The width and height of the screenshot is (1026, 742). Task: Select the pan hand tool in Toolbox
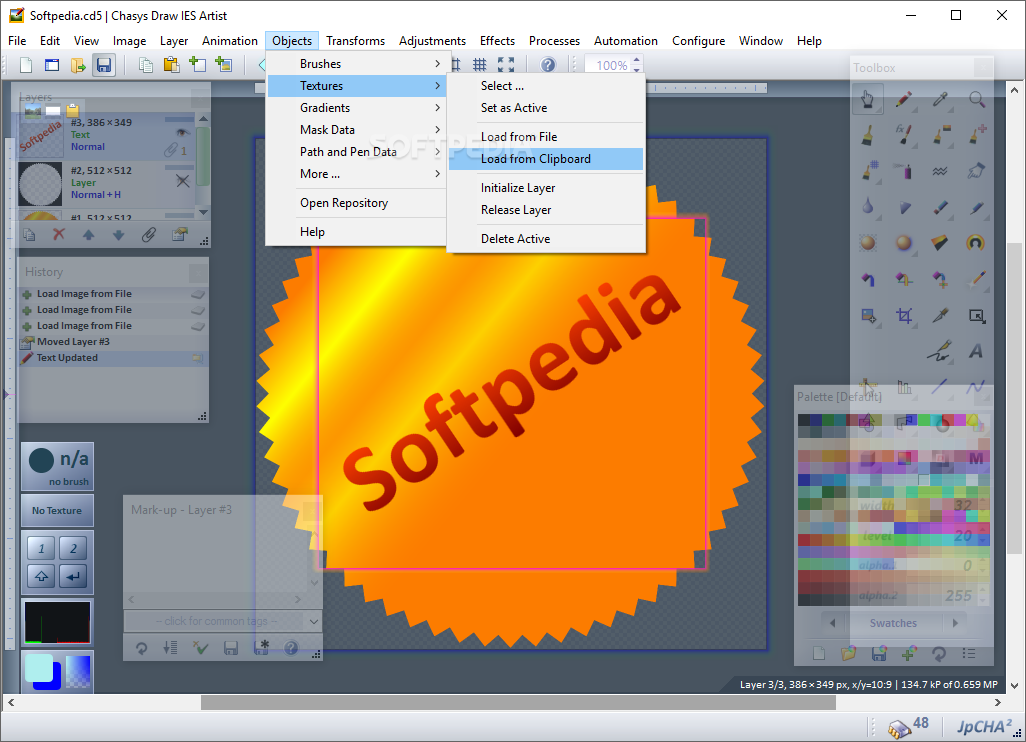point(868,99)
